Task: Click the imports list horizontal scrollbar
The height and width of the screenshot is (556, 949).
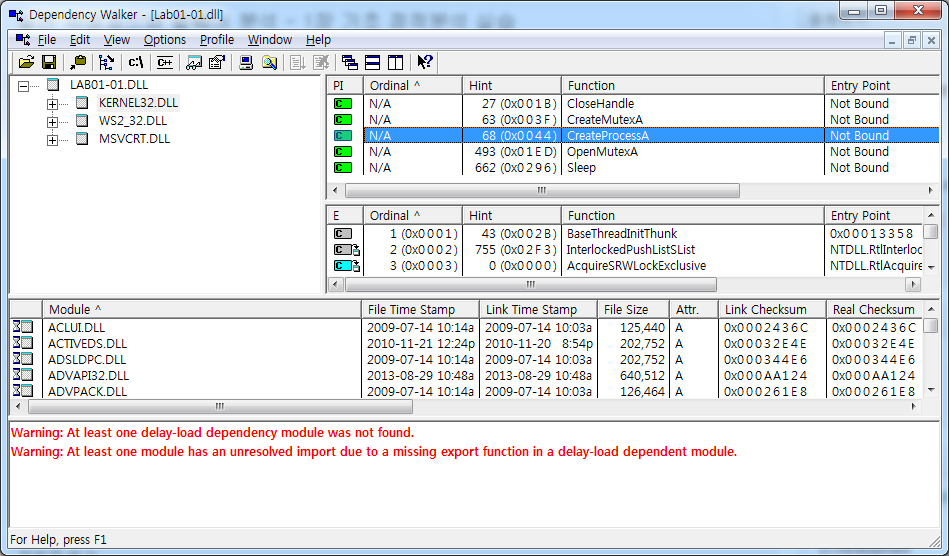Action: (541, 190)
